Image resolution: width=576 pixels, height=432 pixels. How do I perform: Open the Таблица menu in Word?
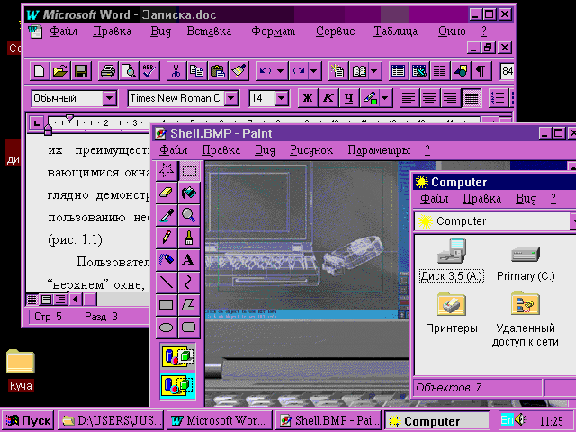pos(395,32)
